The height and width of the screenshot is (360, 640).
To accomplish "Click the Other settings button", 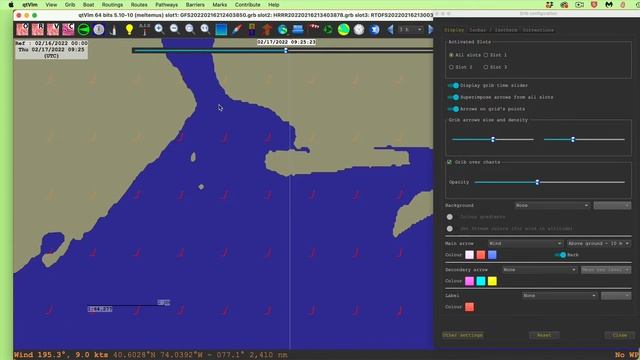I will [x=463, y=335].
